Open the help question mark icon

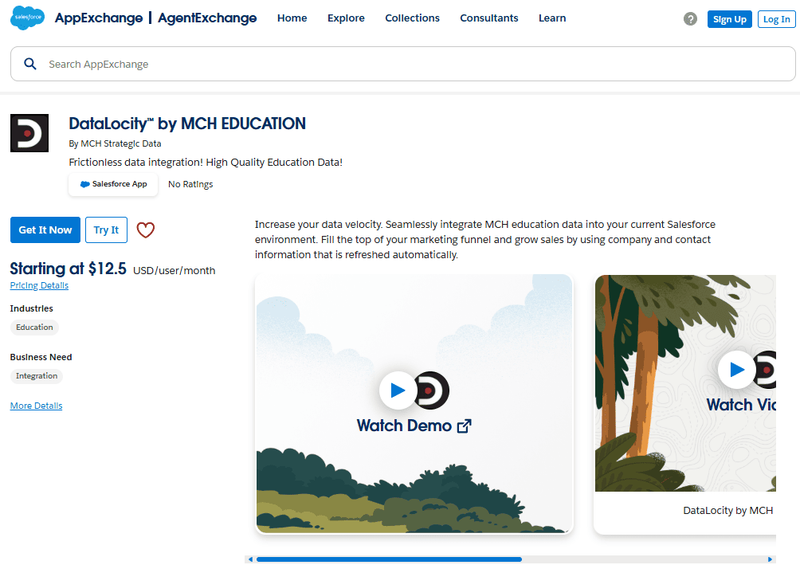click(x=690, y=19)
